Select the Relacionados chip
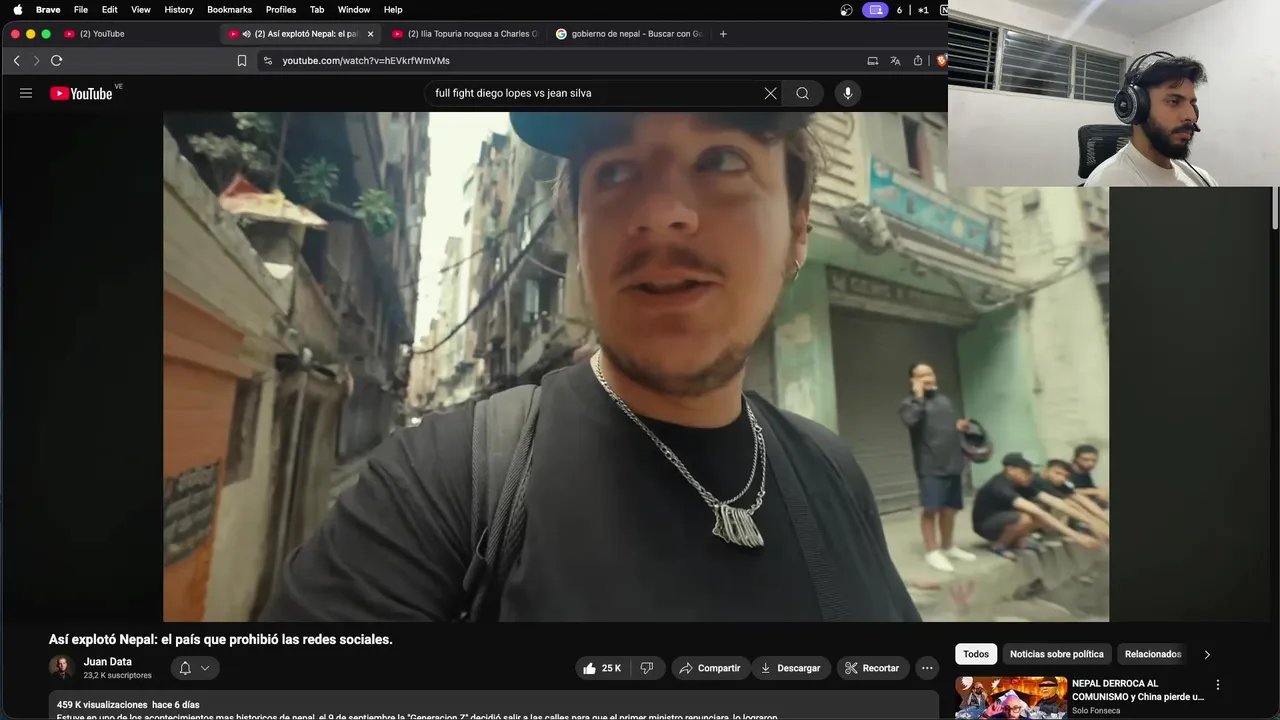 pos(1153,654)
